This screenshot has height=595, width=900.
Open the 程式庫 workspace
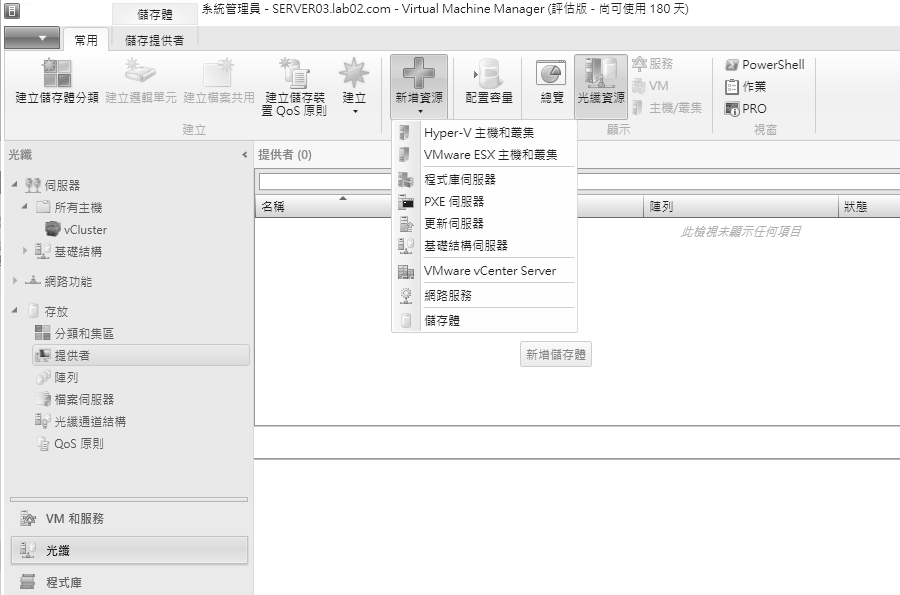pos(129,582)
